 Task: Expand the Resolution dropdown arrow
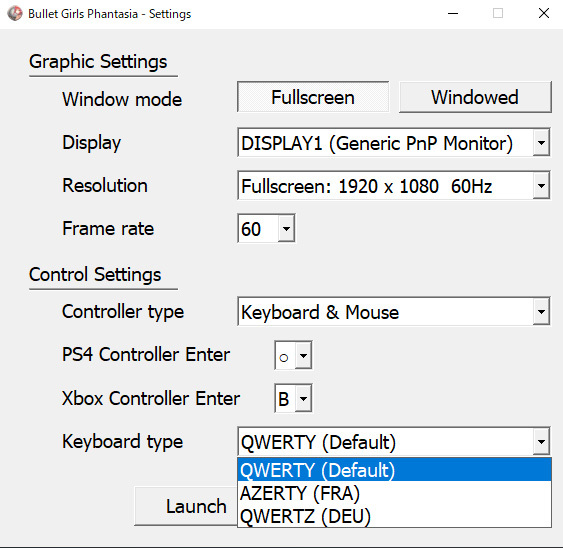(x=541, y=186)
